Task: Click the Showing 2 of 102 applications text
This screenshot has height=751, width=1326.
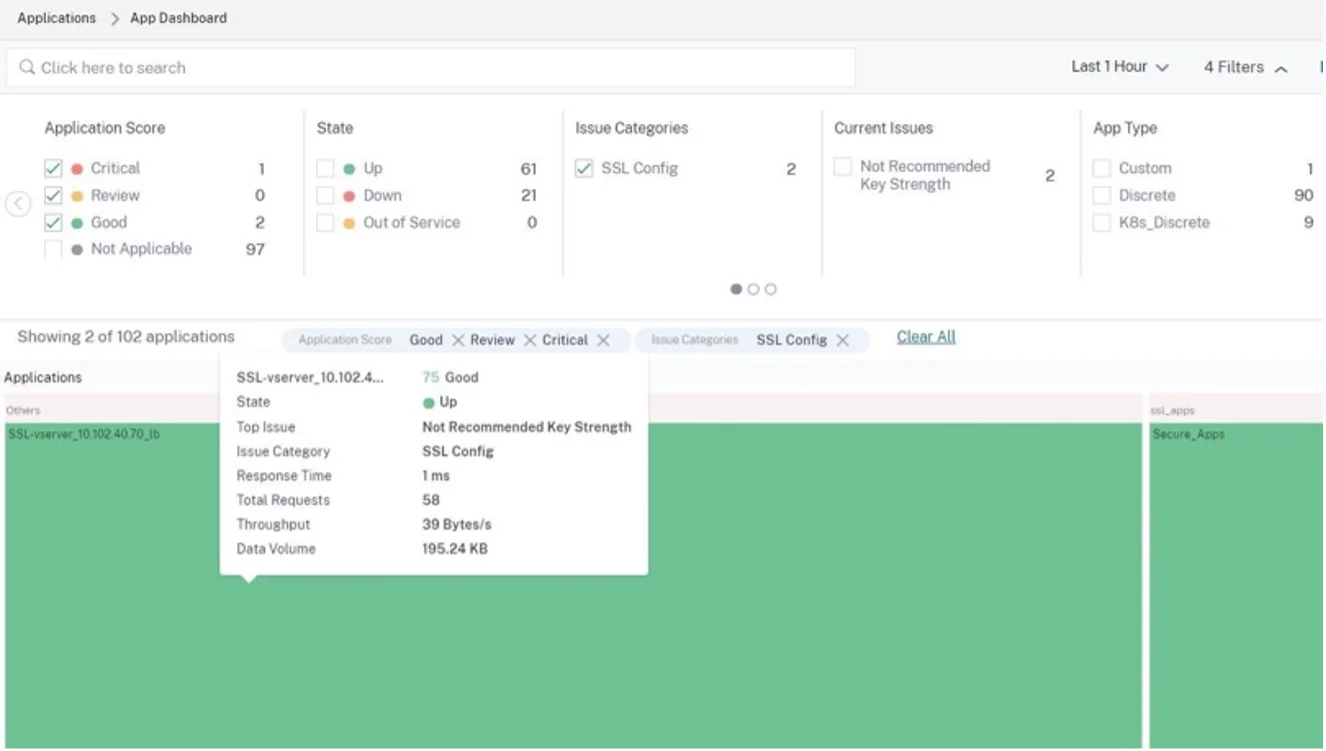Action: (x=126, y=337)
